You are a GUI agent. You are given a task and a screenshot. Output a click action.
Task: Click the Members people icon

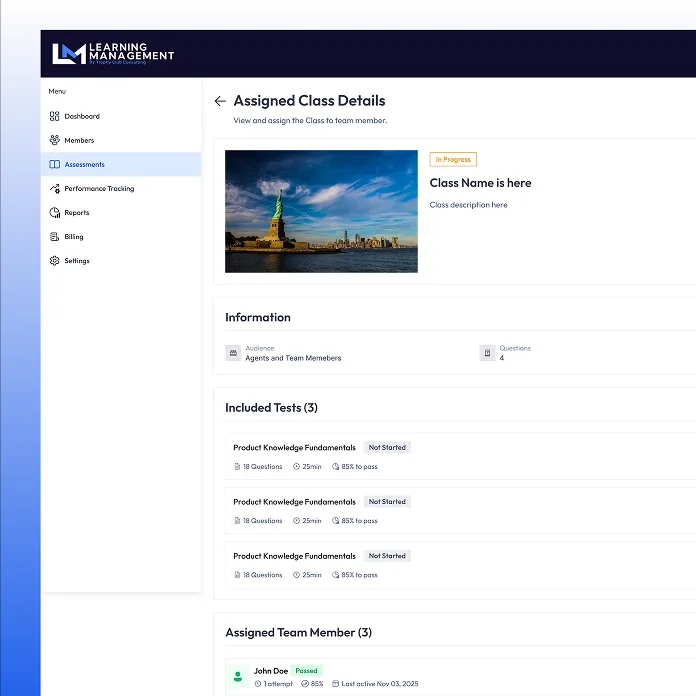click(x=55, y=140)
